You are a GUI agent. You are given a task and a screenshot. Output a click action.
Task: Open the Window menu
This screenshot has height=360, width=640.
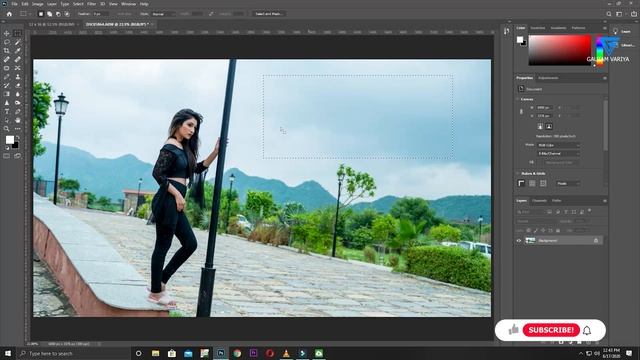(128, 4)
